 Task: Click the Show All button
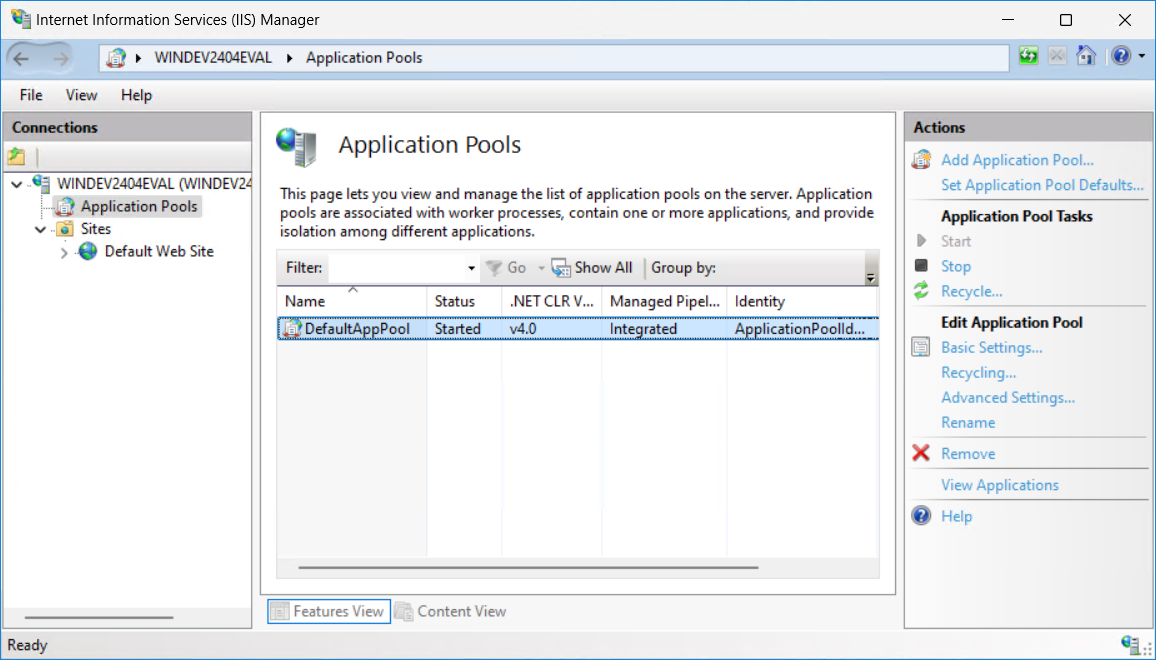[592, 268]
